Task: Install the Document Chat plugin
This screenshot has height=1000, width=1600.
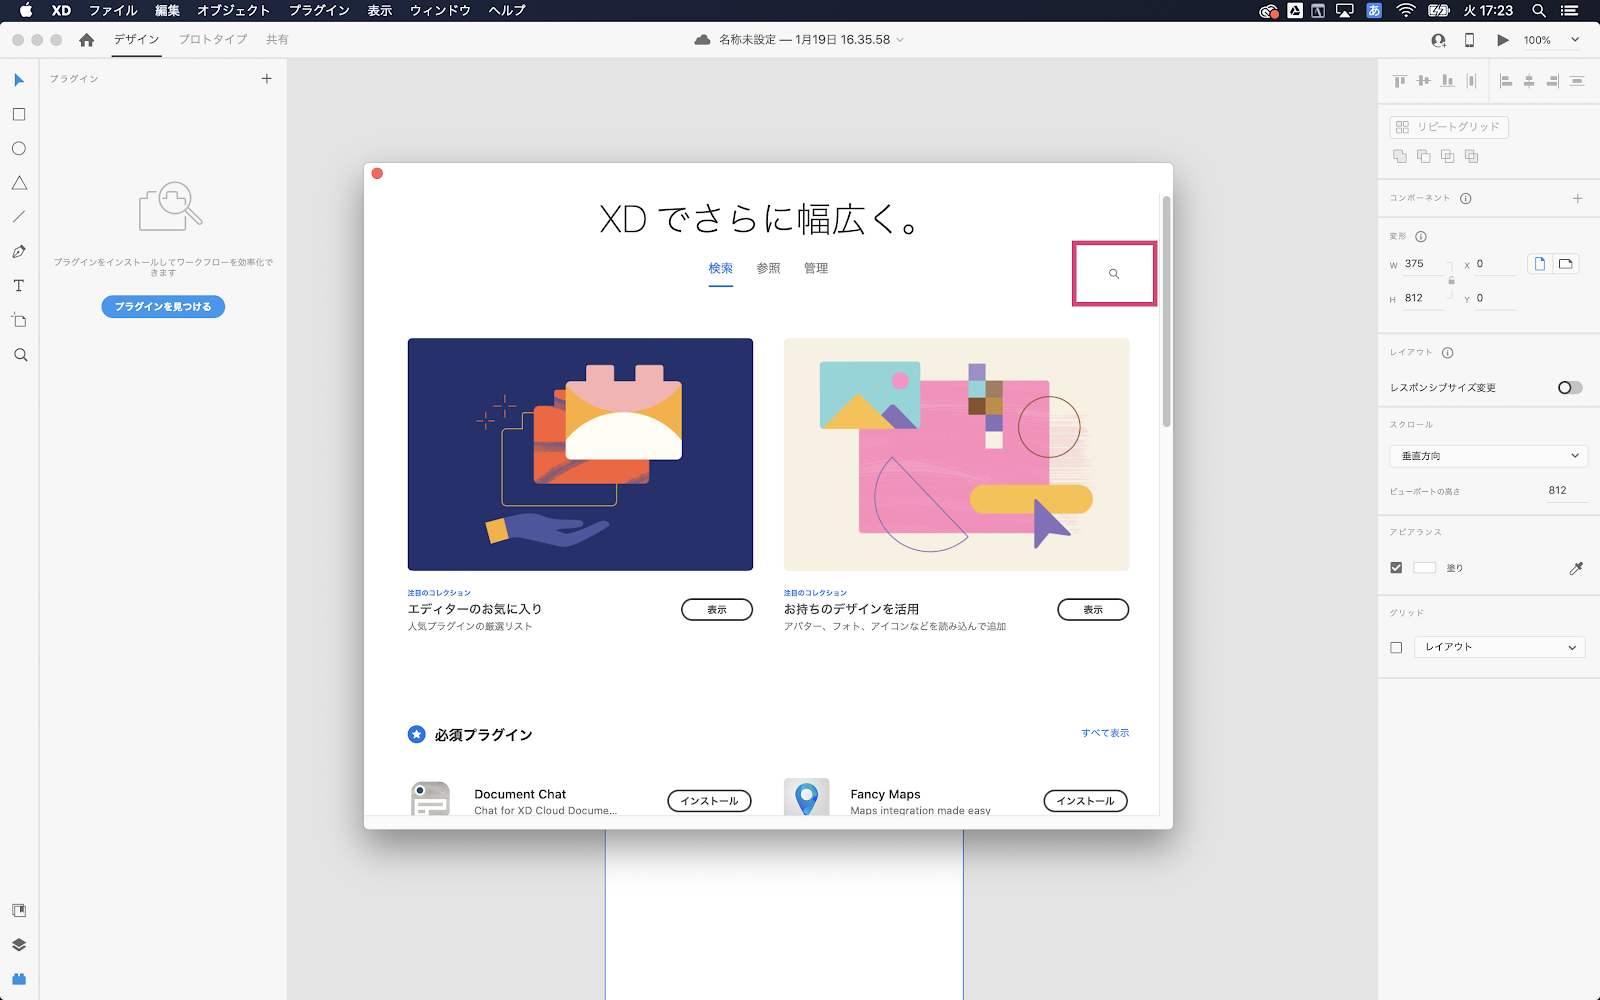Action: 709,801
